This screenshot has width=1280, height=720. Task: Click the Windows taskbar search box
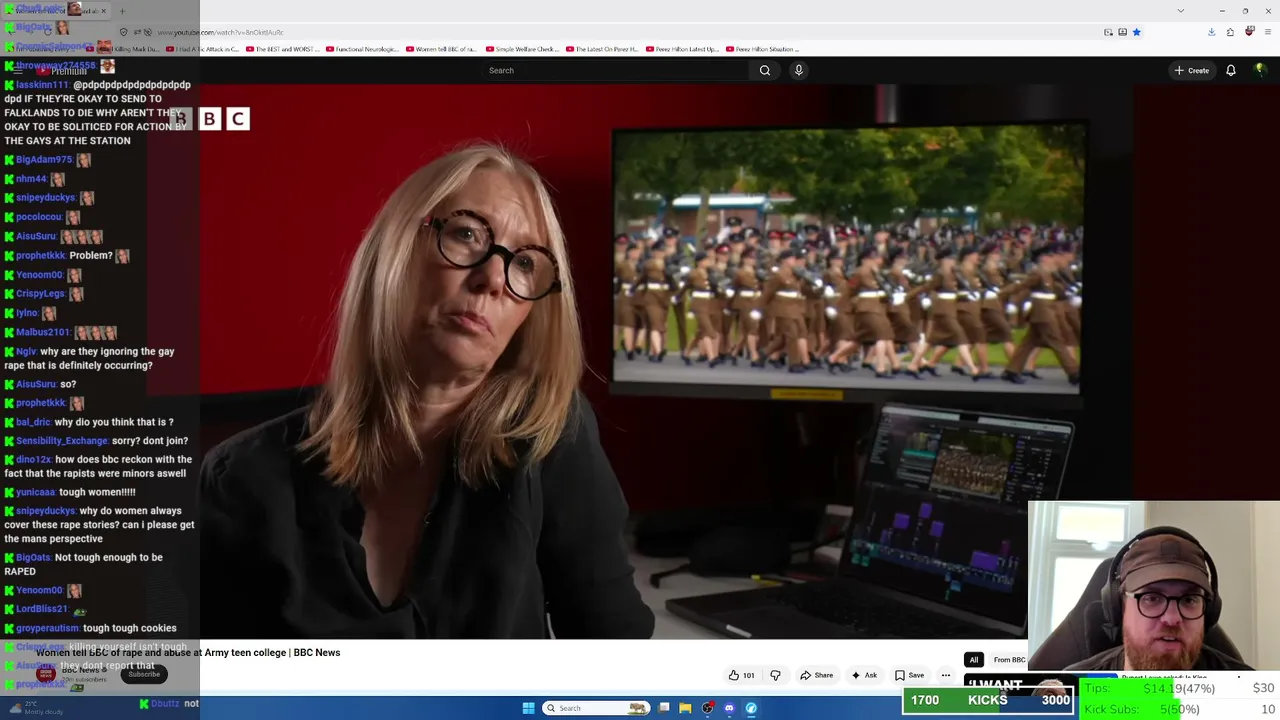[x=595, y=708]
